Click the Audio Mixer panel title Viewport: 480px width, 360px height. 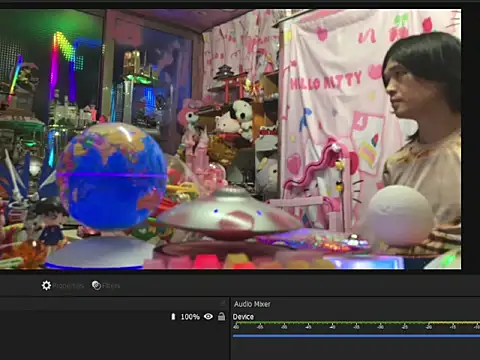252,304
